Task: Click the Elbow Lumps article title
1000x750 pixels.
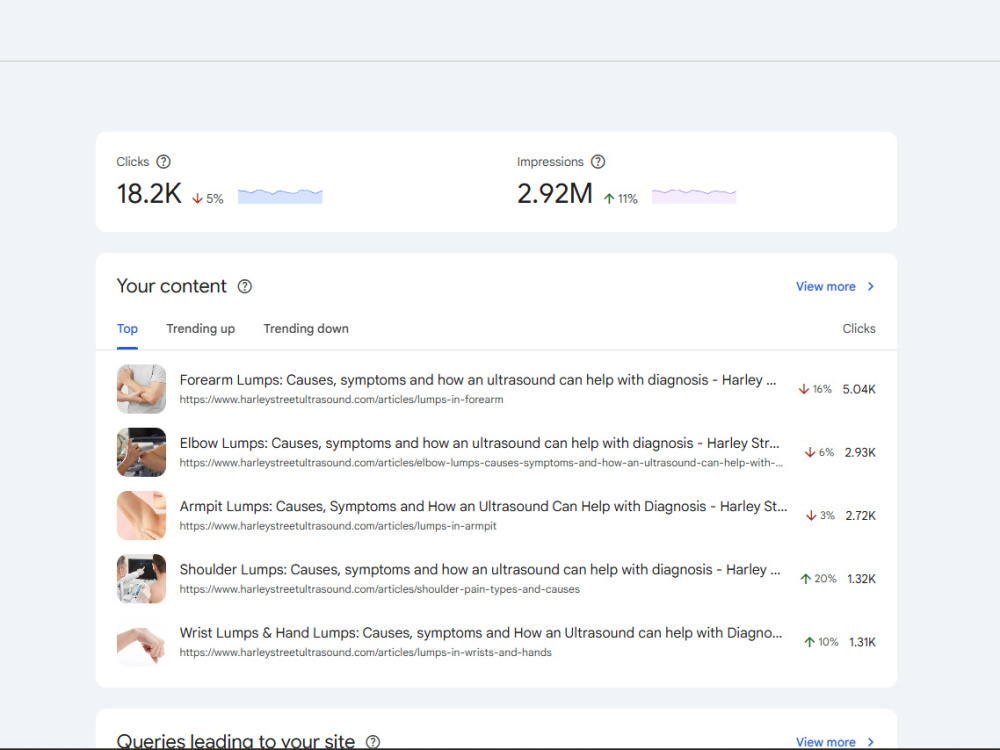Action: pos(479,443)
